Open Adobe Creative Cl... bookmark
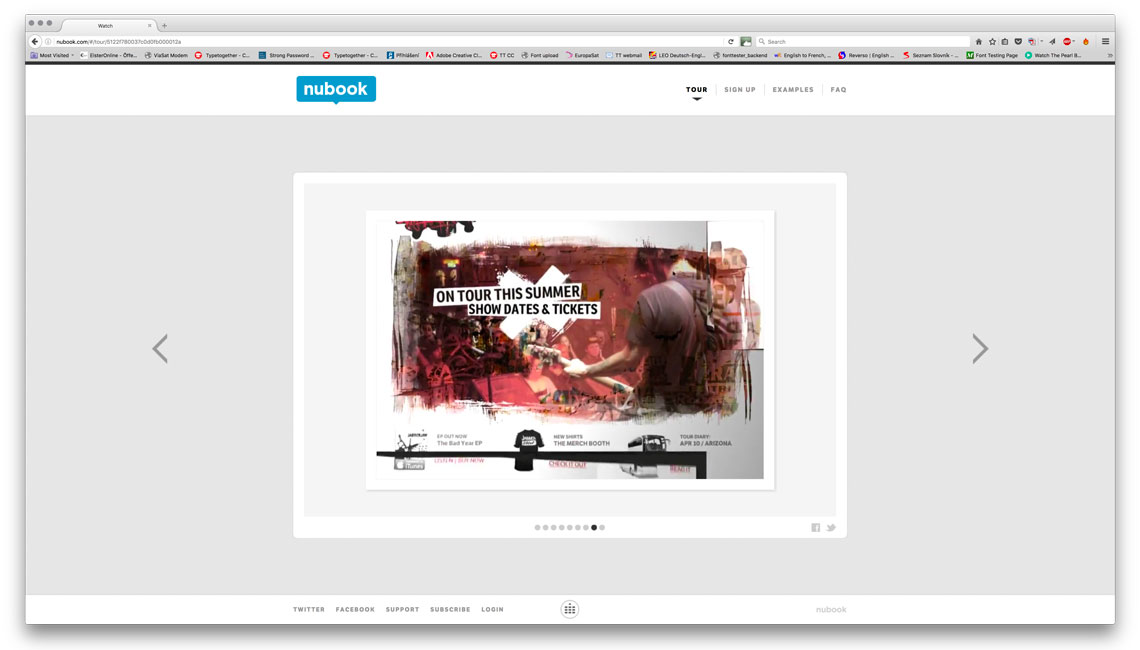This screenshot has height=650, width=1140. [454, 55]
